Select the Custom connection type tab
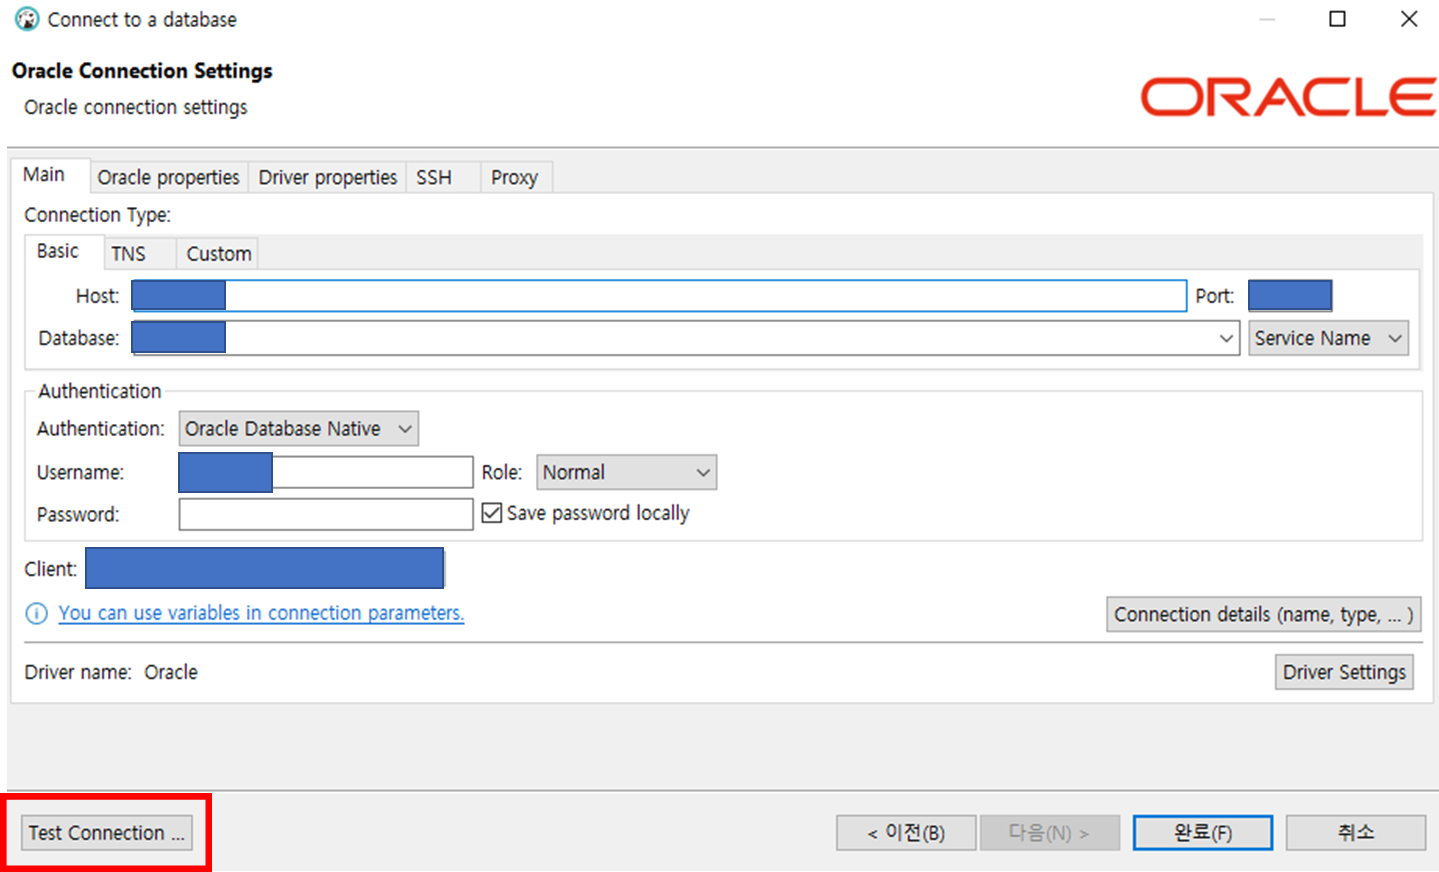 pos(218,254)
